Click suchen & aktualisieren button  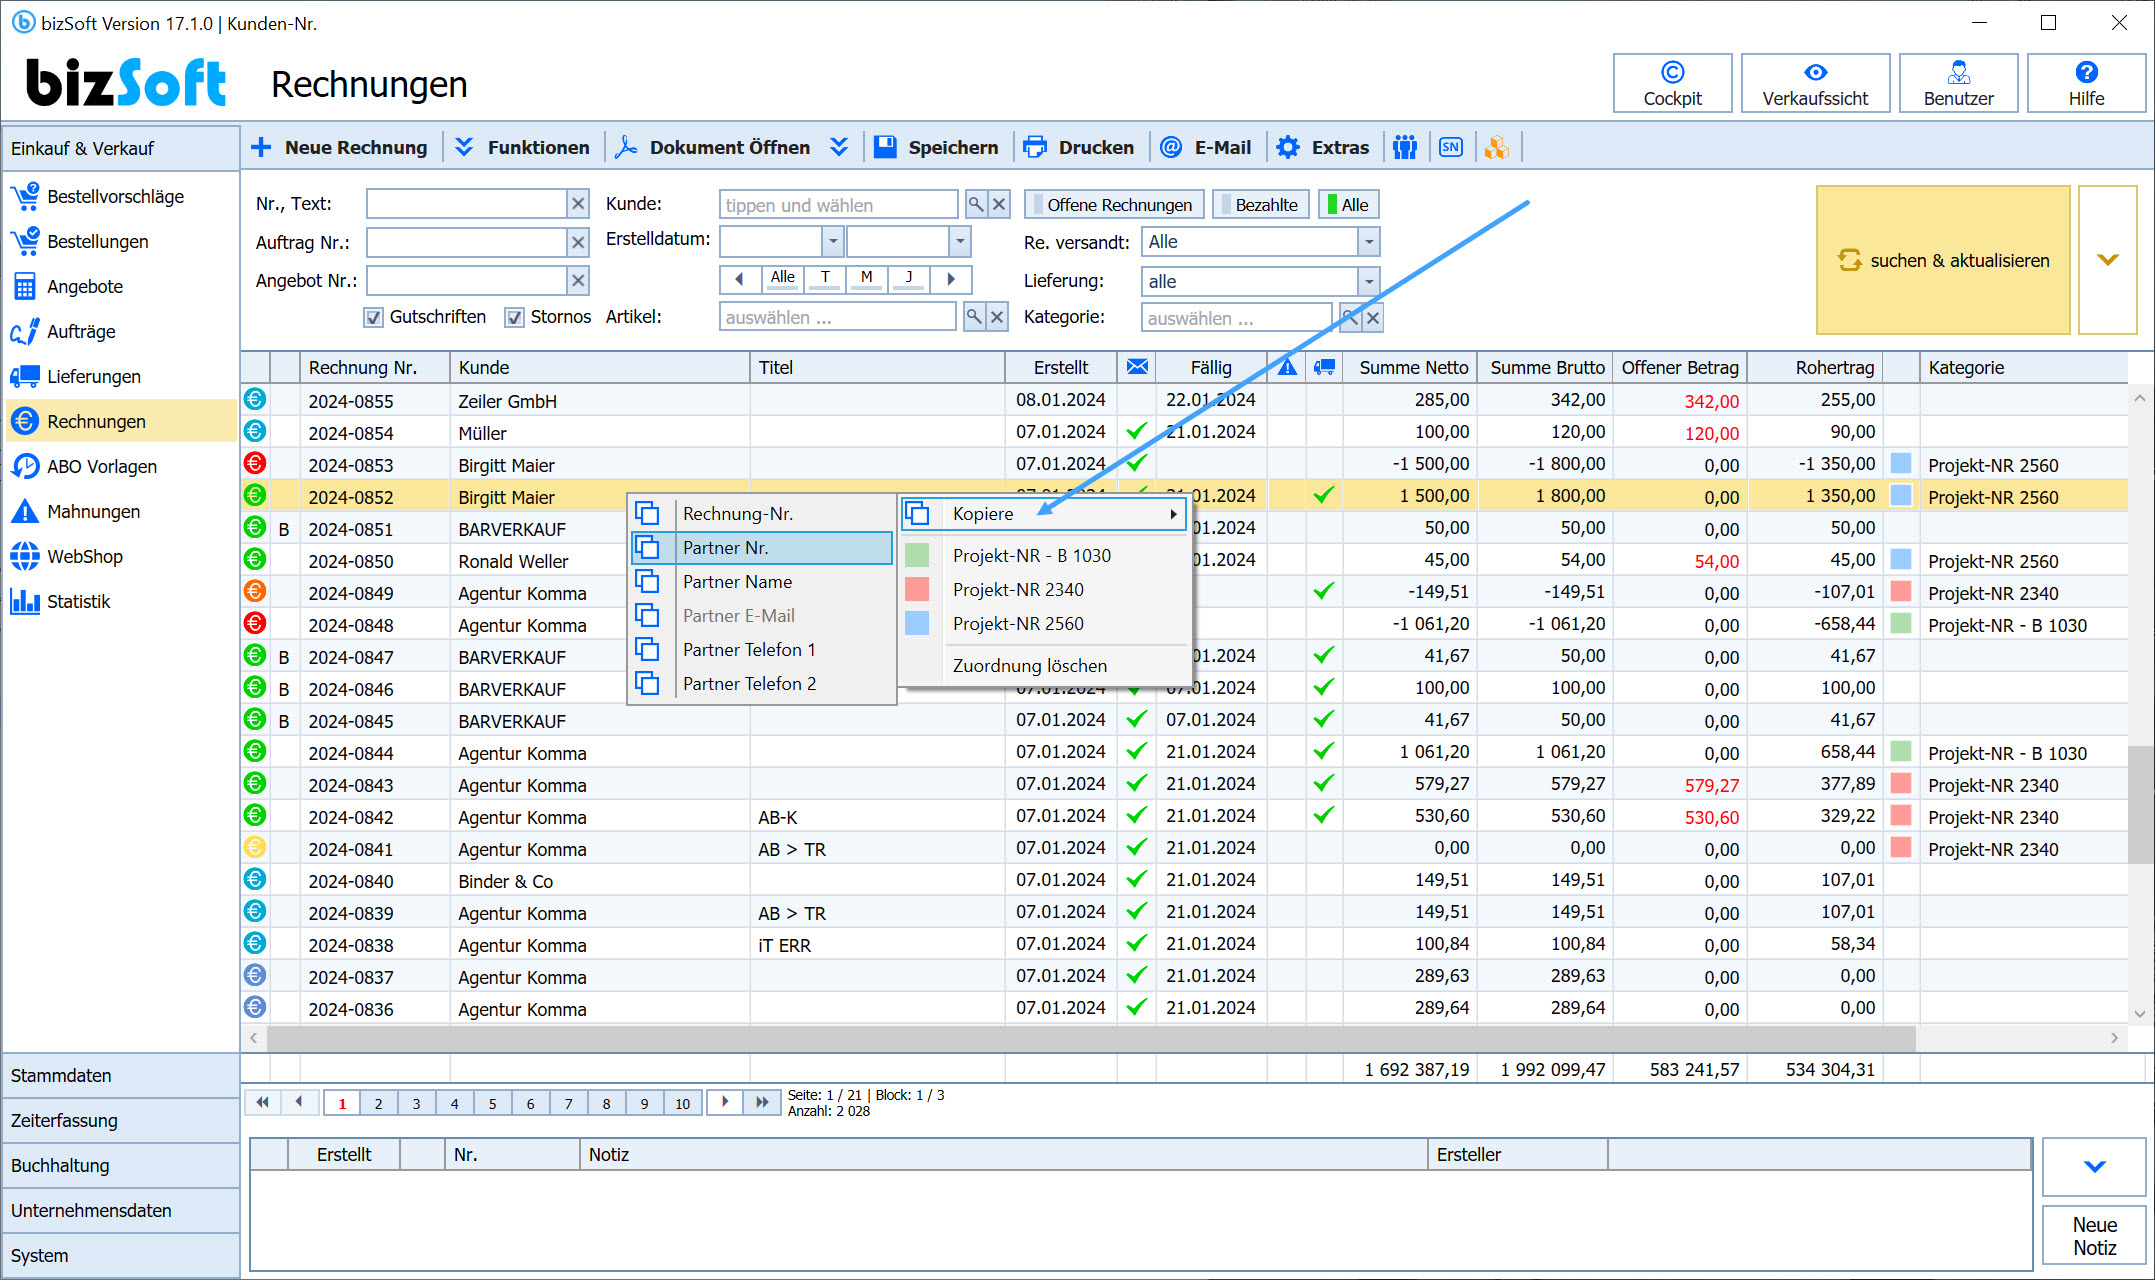[x=1942, y=259]
